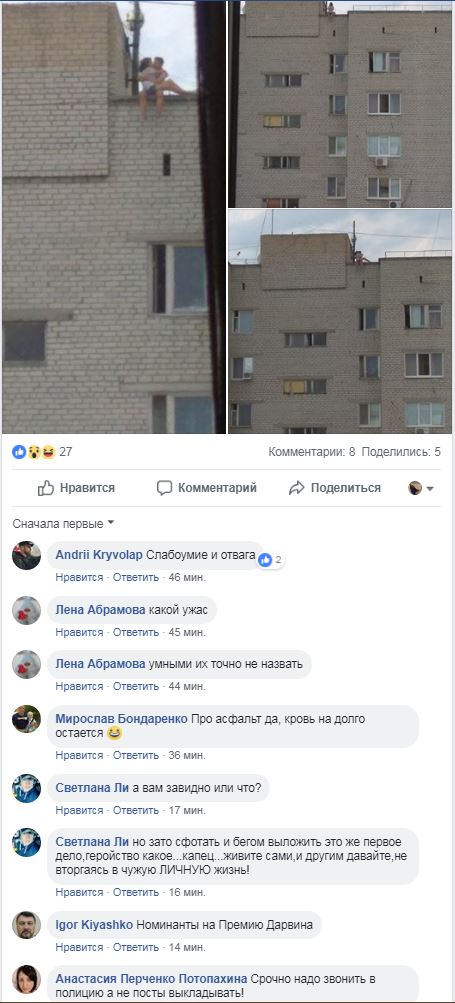
Task: Open the profile selector dropdown next to Поделиться
Action: [422, 488]
